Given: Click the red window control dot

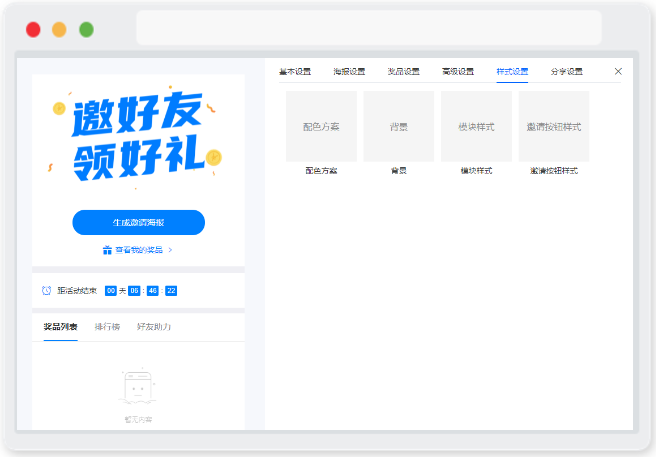Looking at the screenshot, I should point(33,30).
